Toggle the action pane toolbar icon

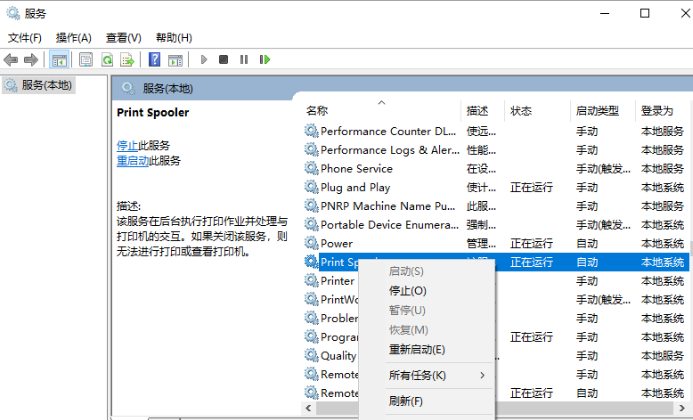(x=175, y=60)
